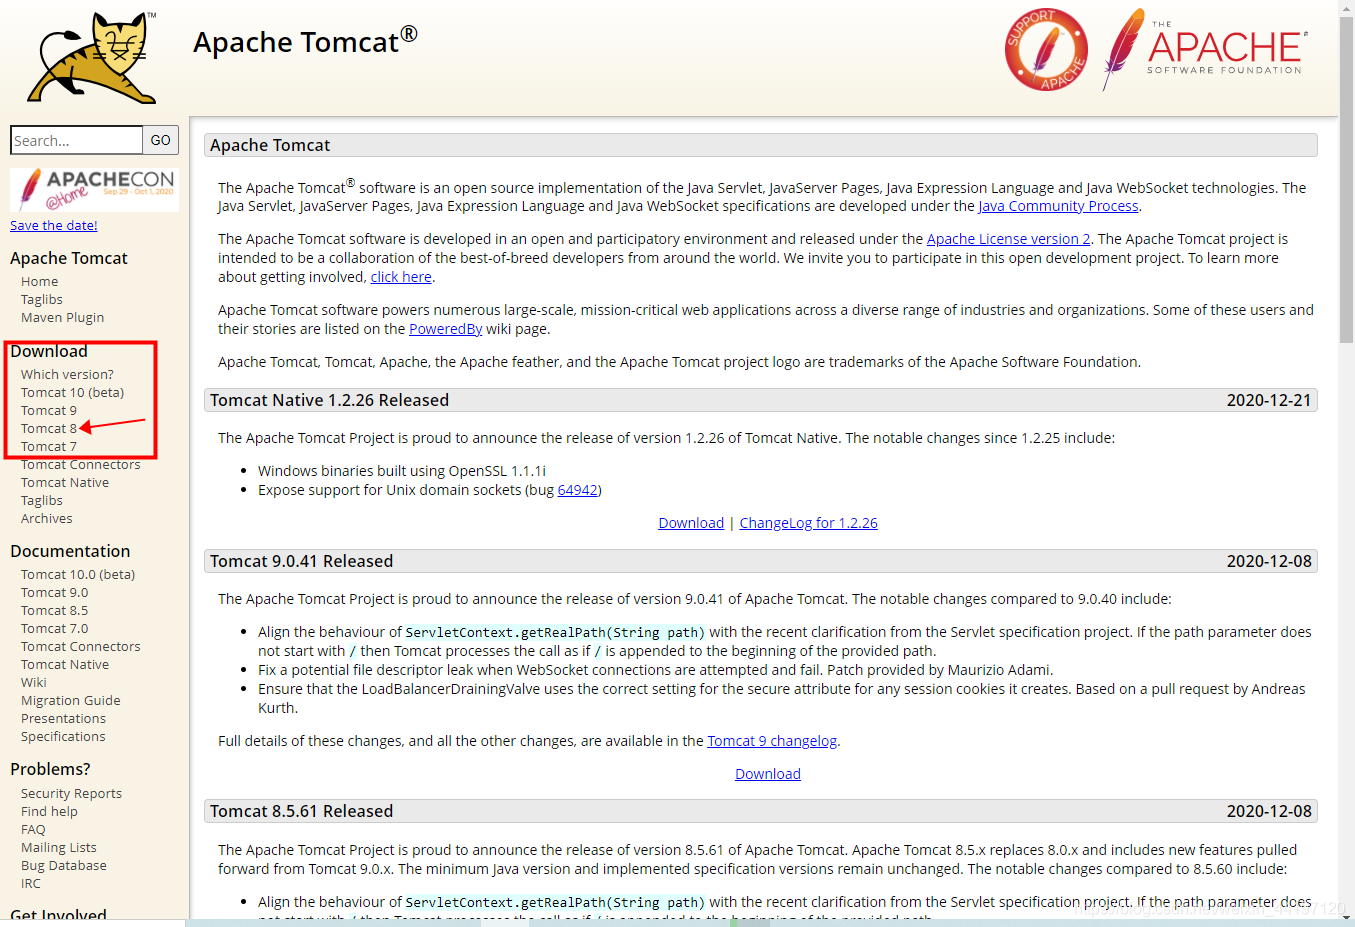Open the Specifications sidebar link
The width and height of the screenshot is (1355, 927).
click(63, 737)
